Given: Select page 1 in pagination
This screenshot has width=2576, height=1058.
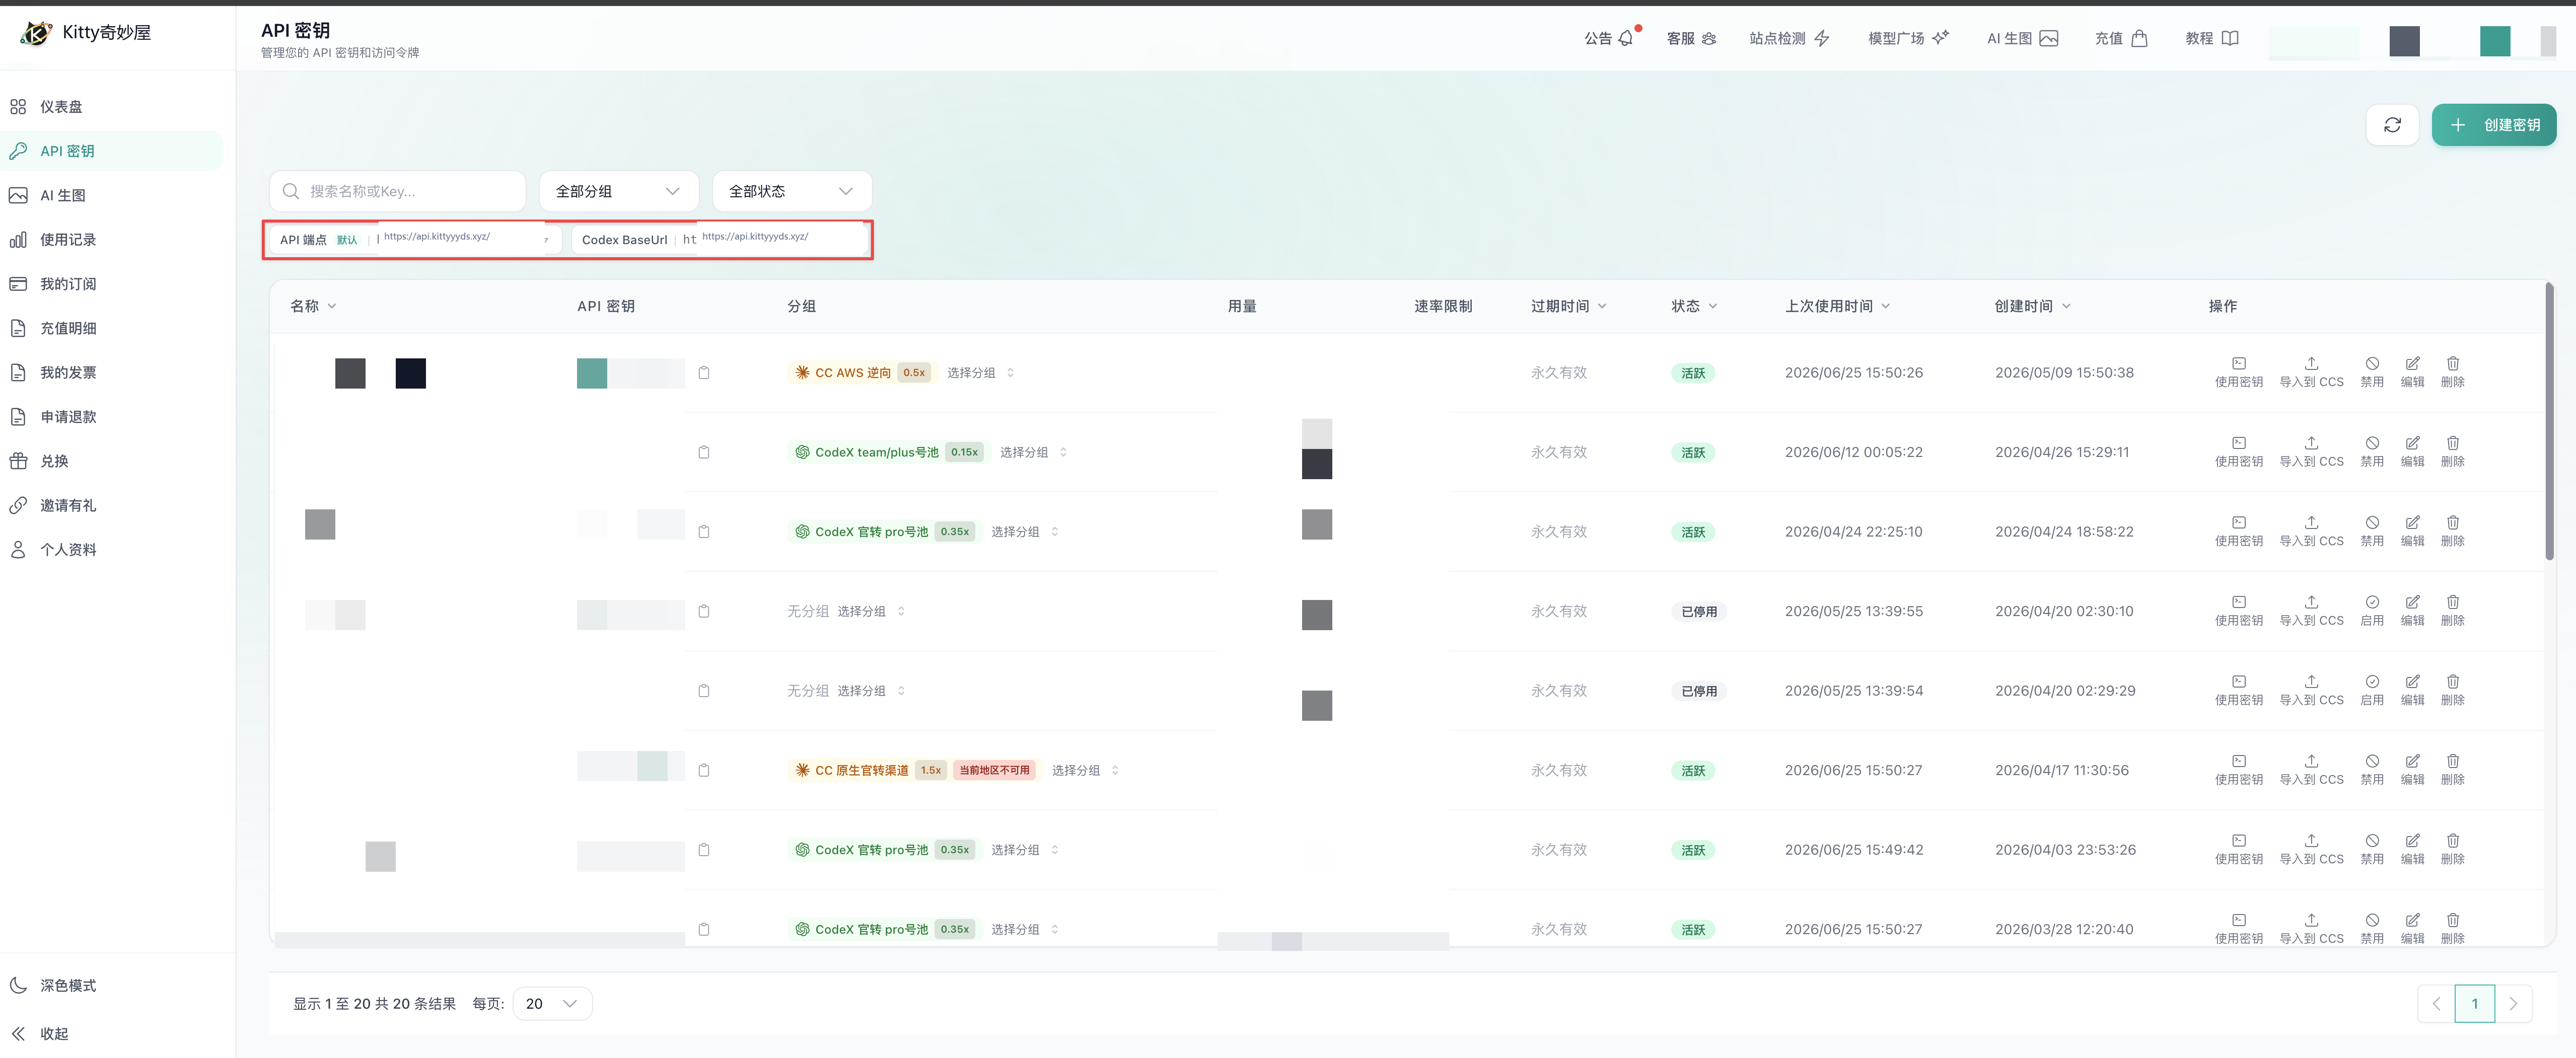Looking at the screenshot, I should pyautogui.click(x=2475, y=1003).
